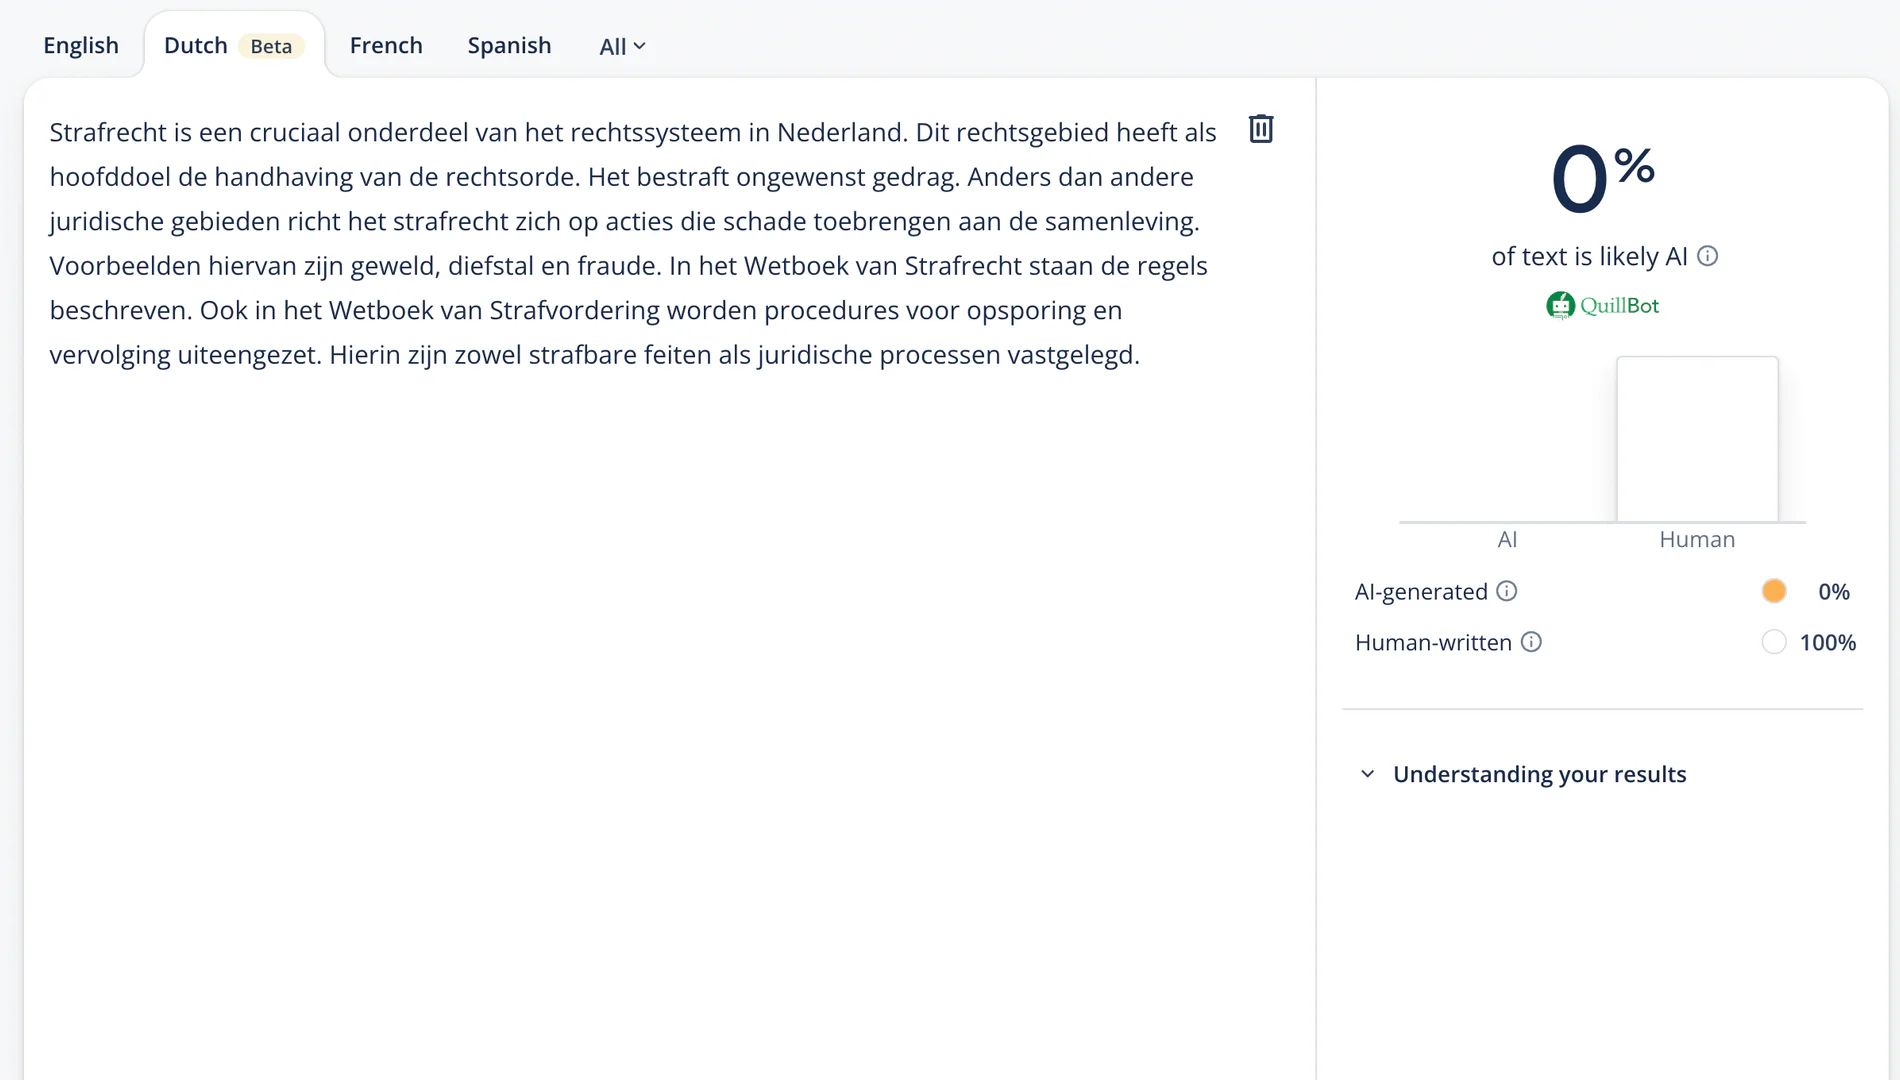The width and height of the screenshot is (1900, 1080).
Task: Select the Human-written percentage circle
Action: (1773, 642)
